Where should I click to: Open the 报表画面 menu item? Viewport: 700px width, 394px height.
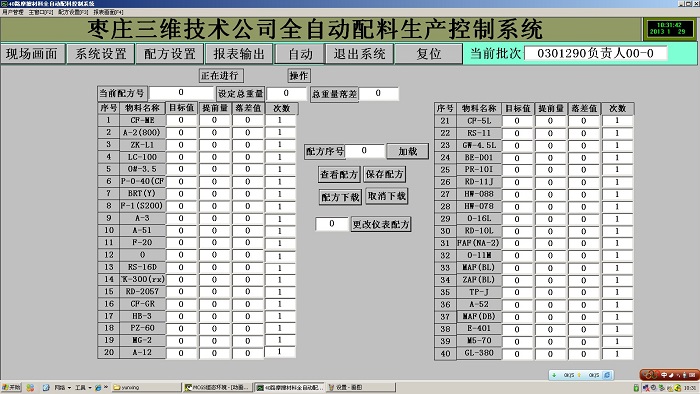[108, 12]
